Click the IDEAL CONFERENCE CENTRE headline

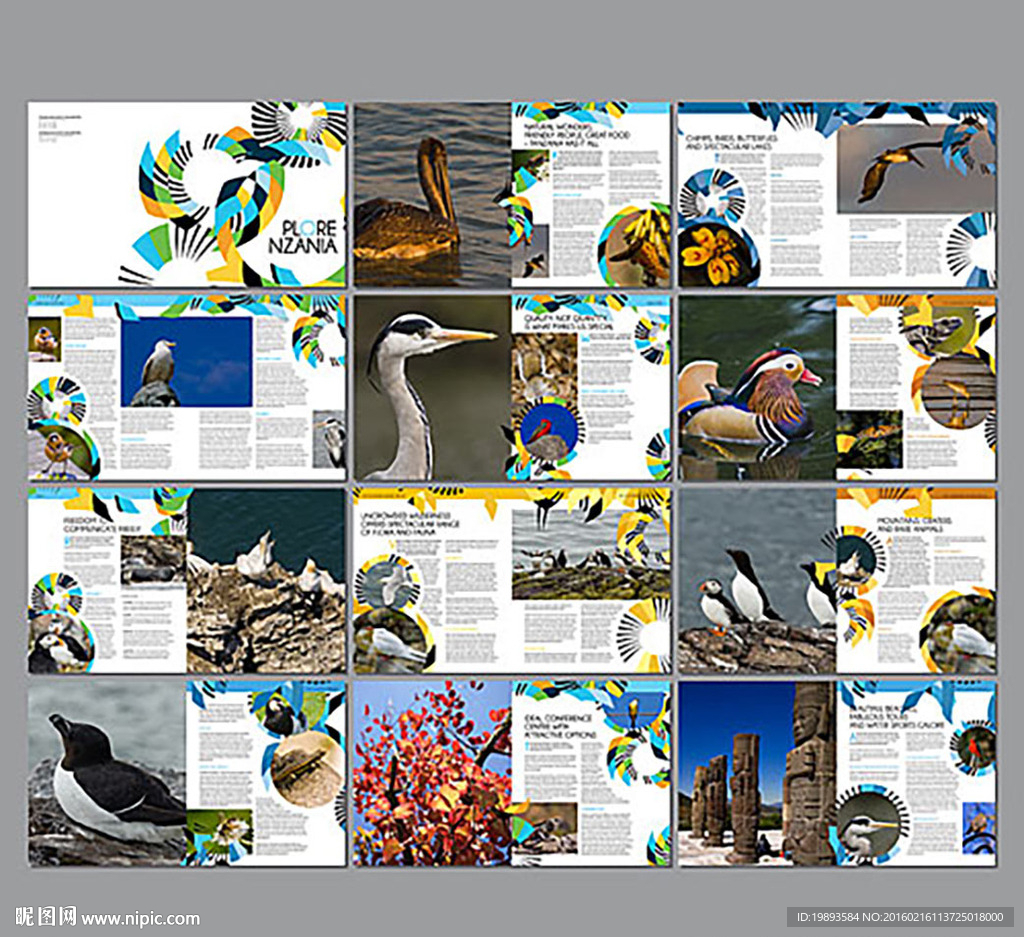coord(558,726)
